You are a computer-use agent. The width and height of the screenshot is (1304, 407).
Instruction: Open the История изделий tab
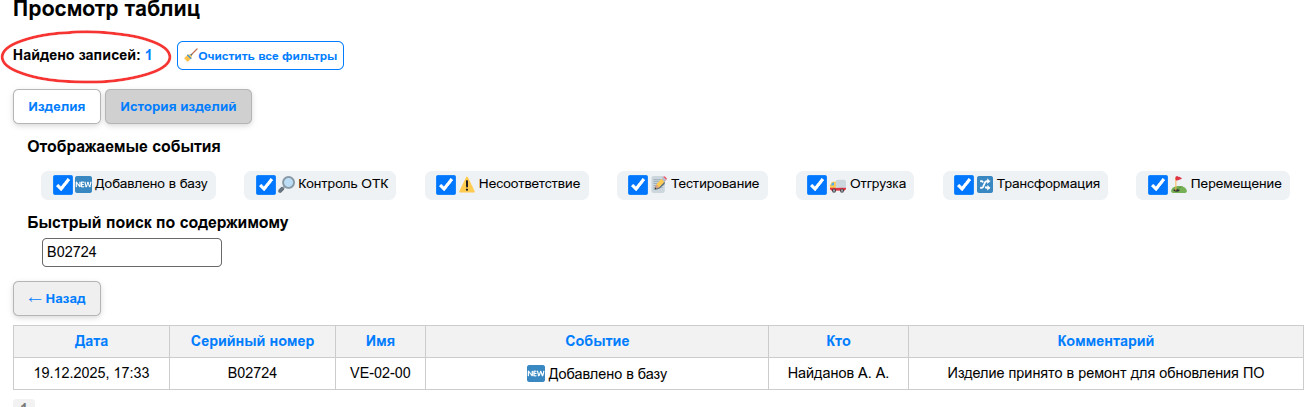pos(178,107)
